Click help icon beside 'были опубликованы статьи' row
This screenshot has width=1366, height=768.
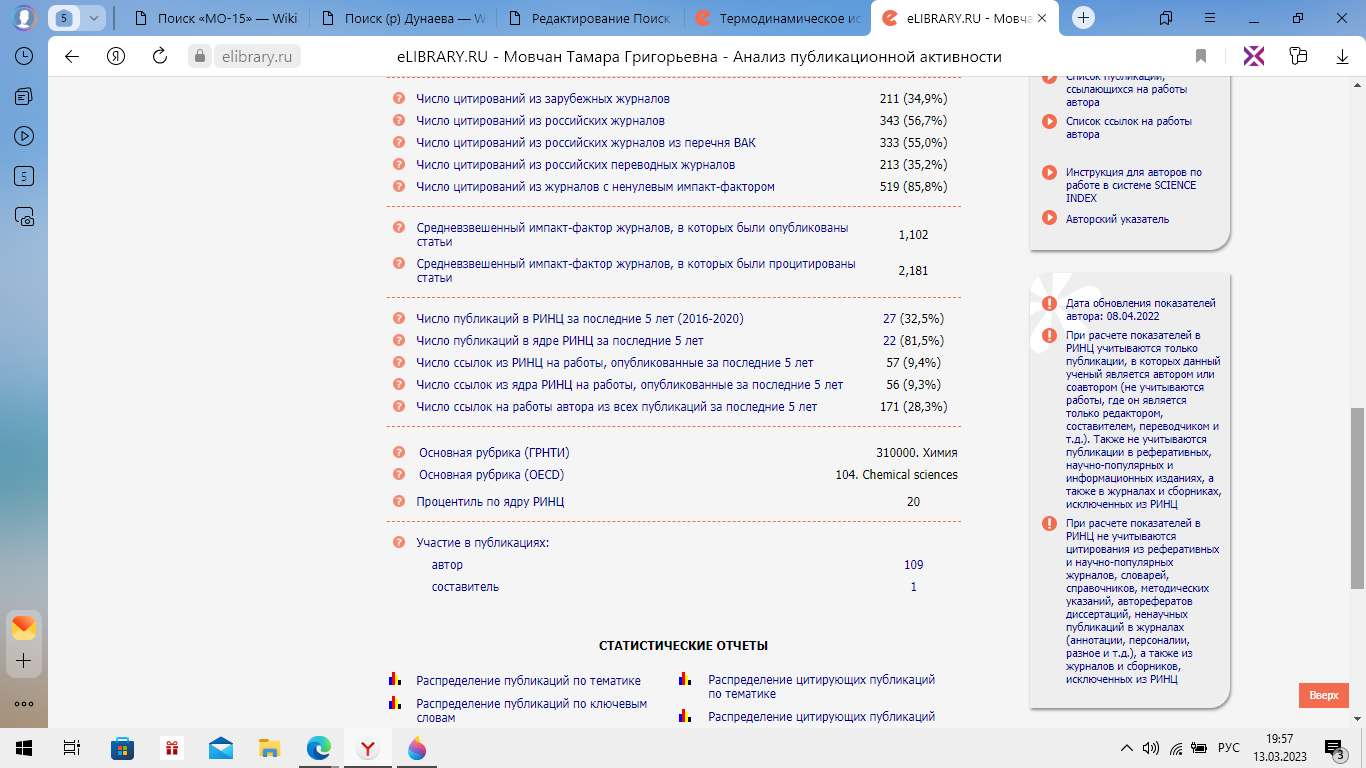pos(398,227)
